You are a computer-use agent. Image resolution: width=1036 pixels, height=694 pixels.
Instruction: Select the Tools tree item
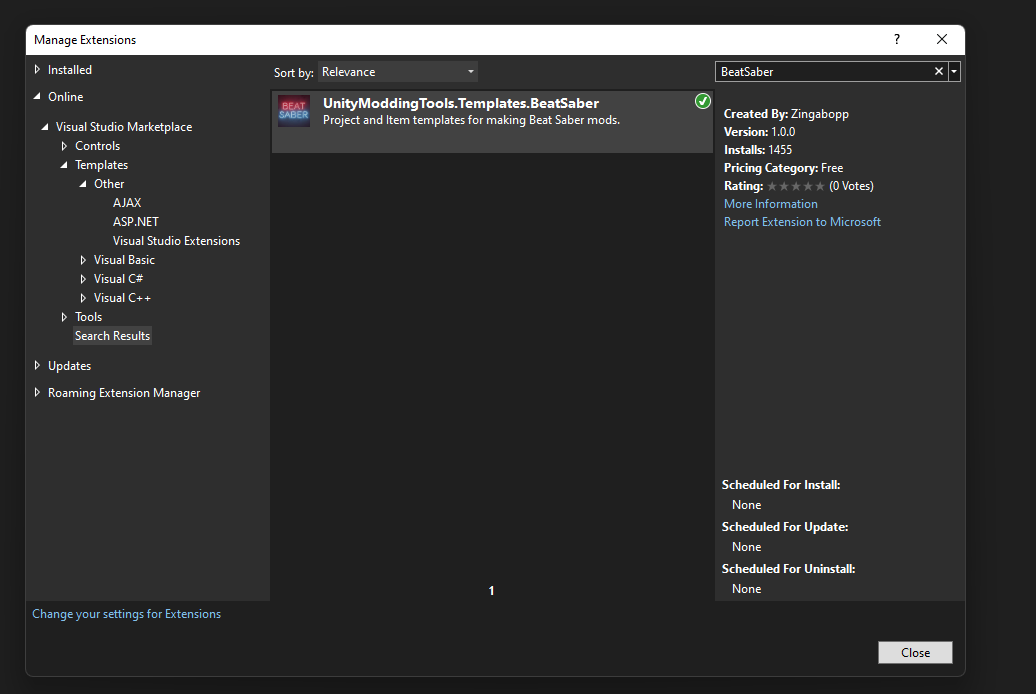(89, 317)
